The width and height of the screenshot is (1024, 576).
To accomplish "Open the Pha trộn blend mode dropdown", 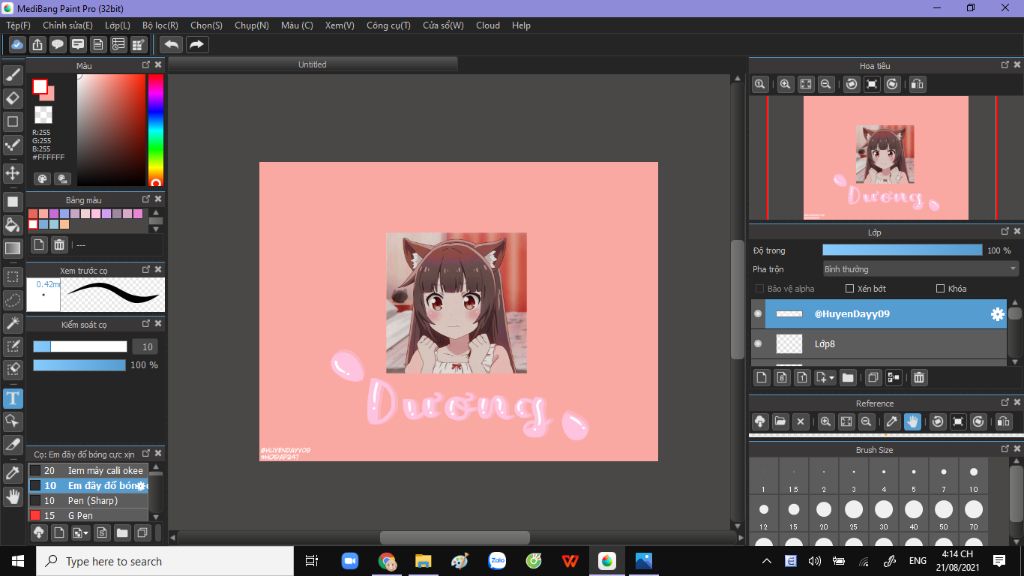I will pyautogui.click(x=920, y=269).
